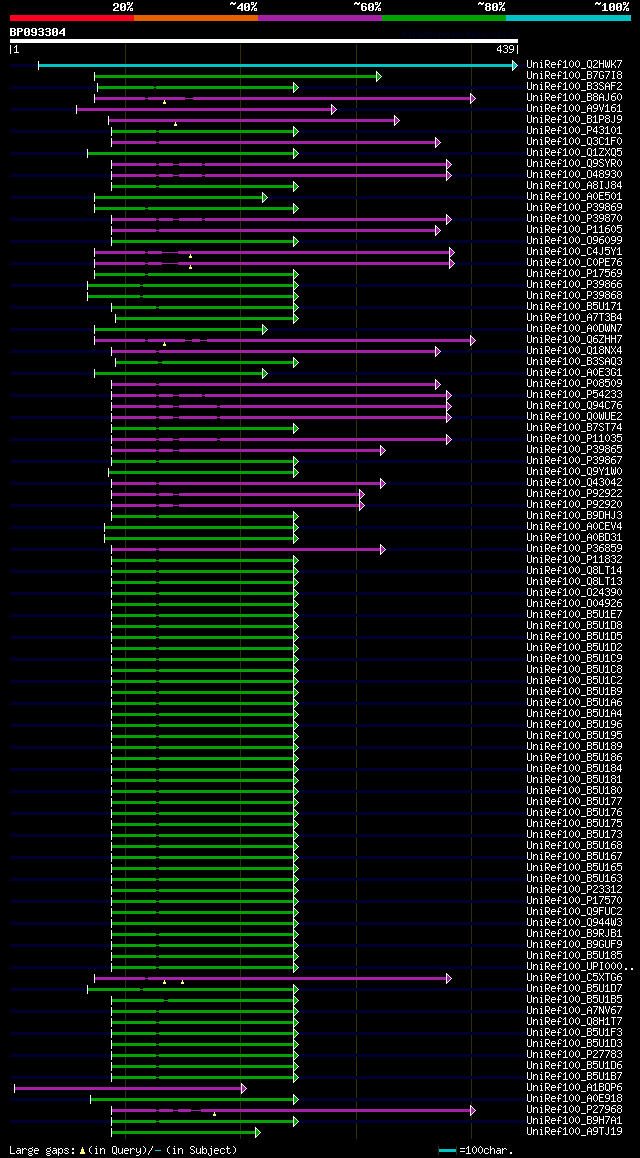Select the UniRef100_A1BQP6 label
This screenshot has width=640, height=1158.
(574, 1087)
